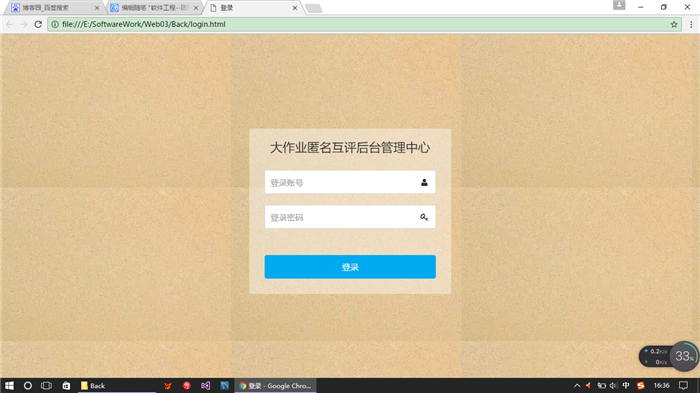Viewport: 700px width, 393px height.
Task: Close the 登录 tab
Action: click(x=295, y=8)
